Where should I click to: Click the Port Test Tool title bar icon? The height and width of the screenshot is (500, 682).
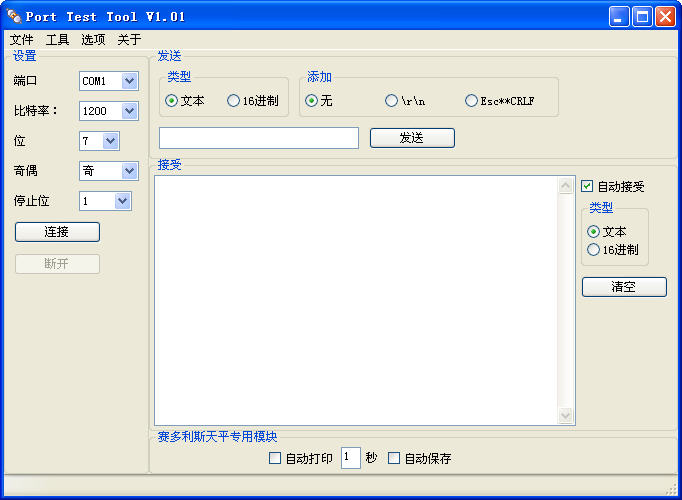[14, 16]
